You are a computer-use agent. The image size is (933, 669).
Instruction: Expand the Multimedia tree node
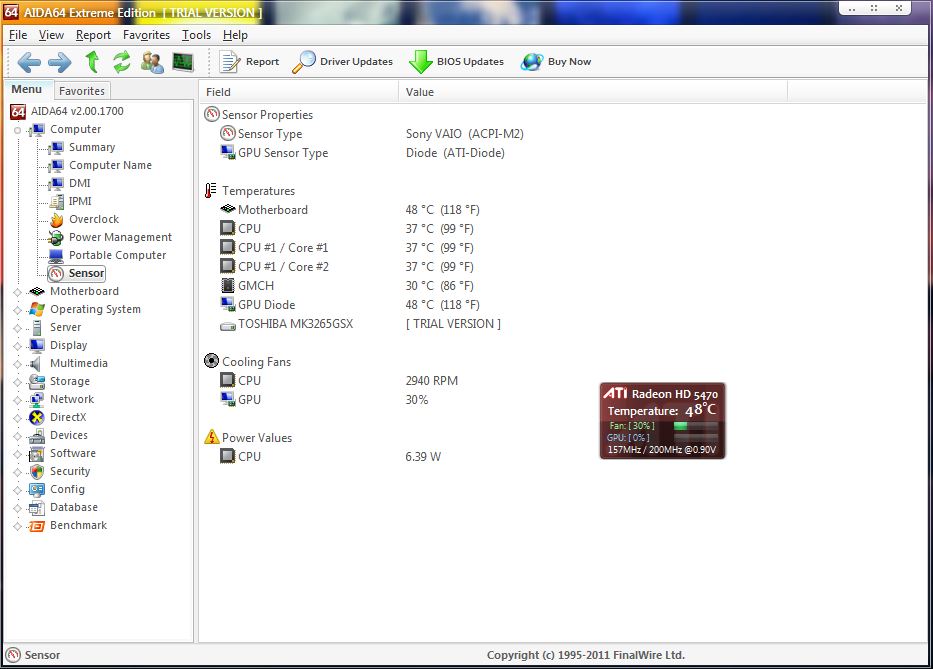tap(17, 364)
